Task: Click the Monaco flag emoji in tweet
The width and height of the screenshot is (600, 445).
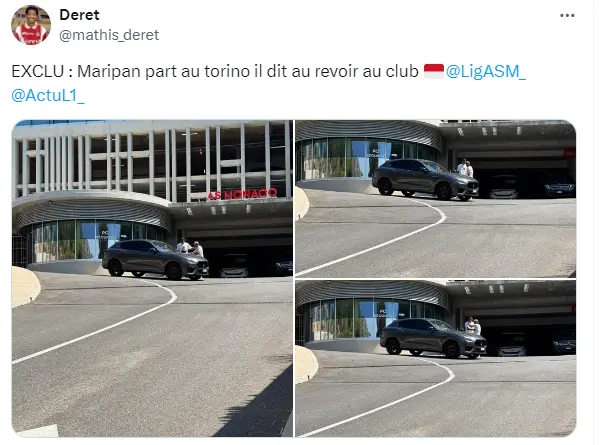Action: [x=433, y=71]
